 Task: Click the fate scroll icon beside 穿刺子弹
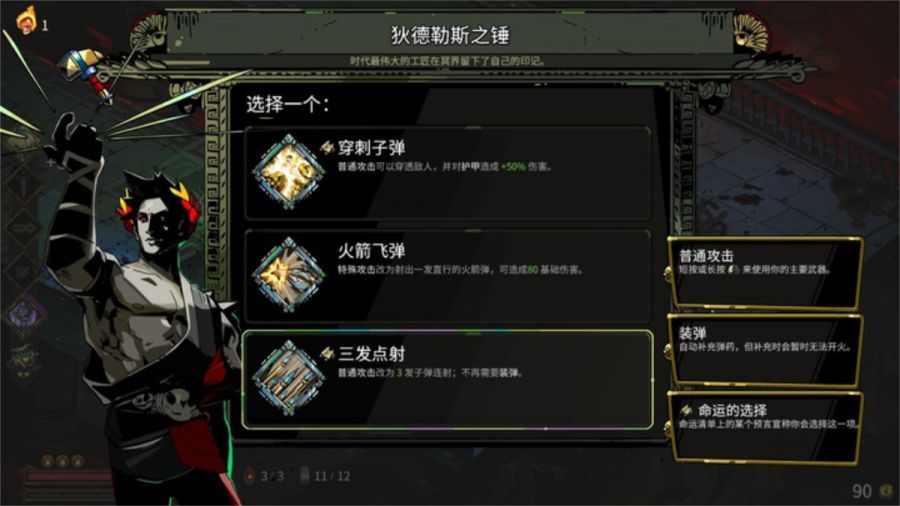327,147
